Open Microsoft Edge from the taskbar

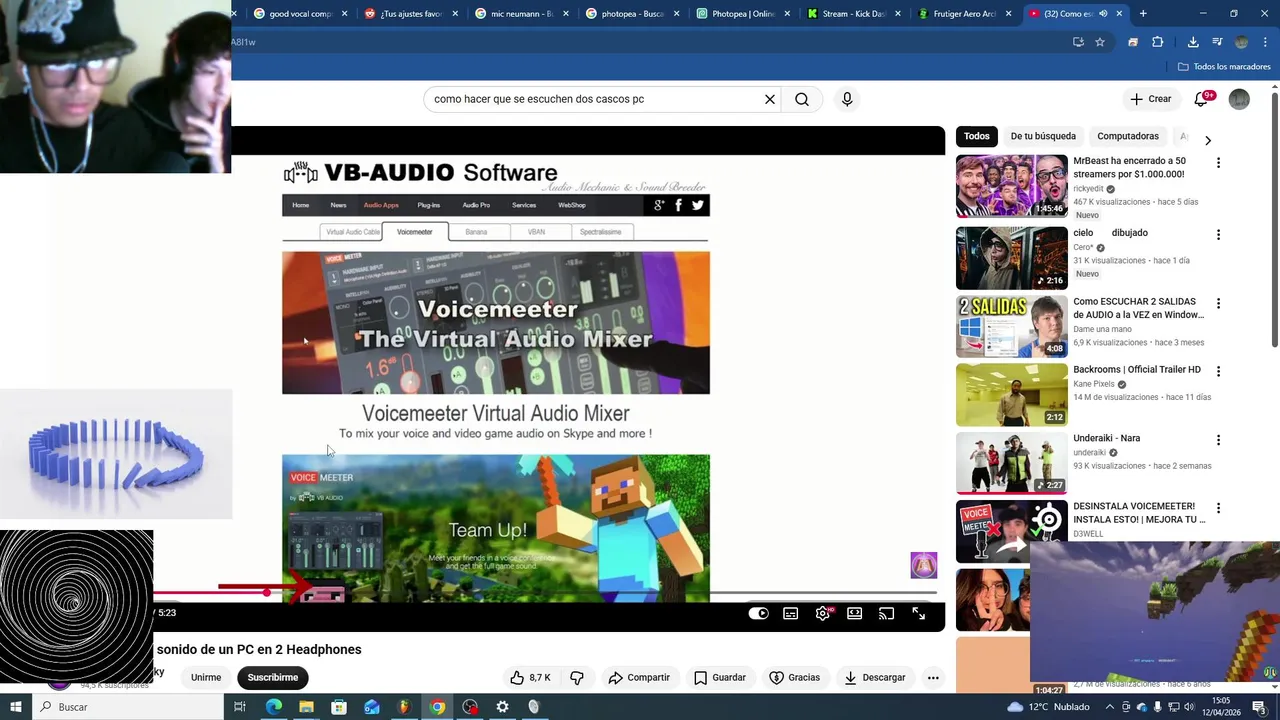click(273, 707)
